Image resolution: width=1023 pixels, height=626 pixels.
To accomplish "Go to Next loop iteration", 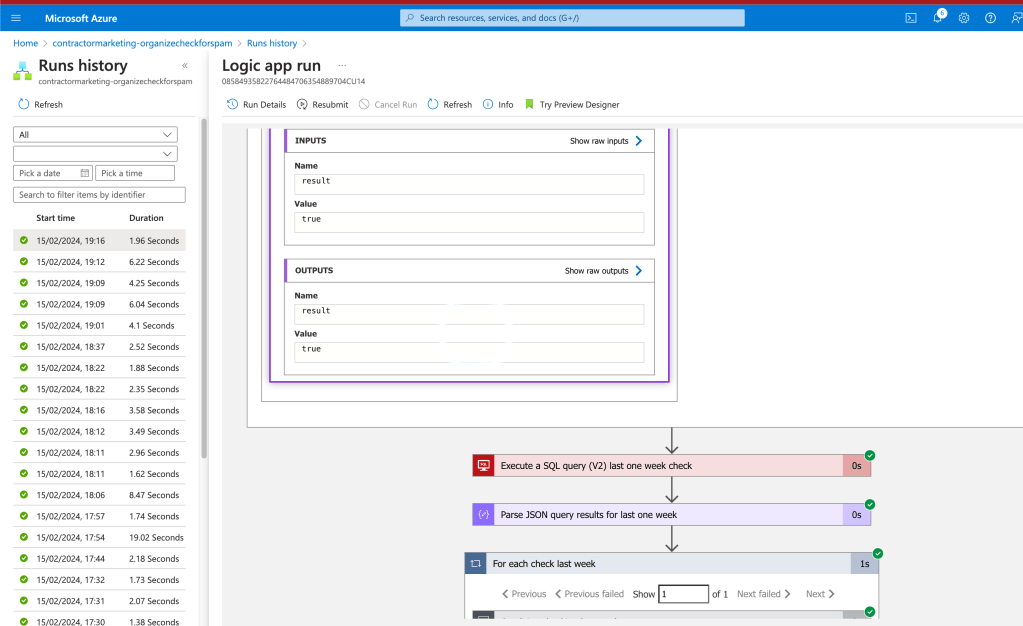I will [820, 594].
